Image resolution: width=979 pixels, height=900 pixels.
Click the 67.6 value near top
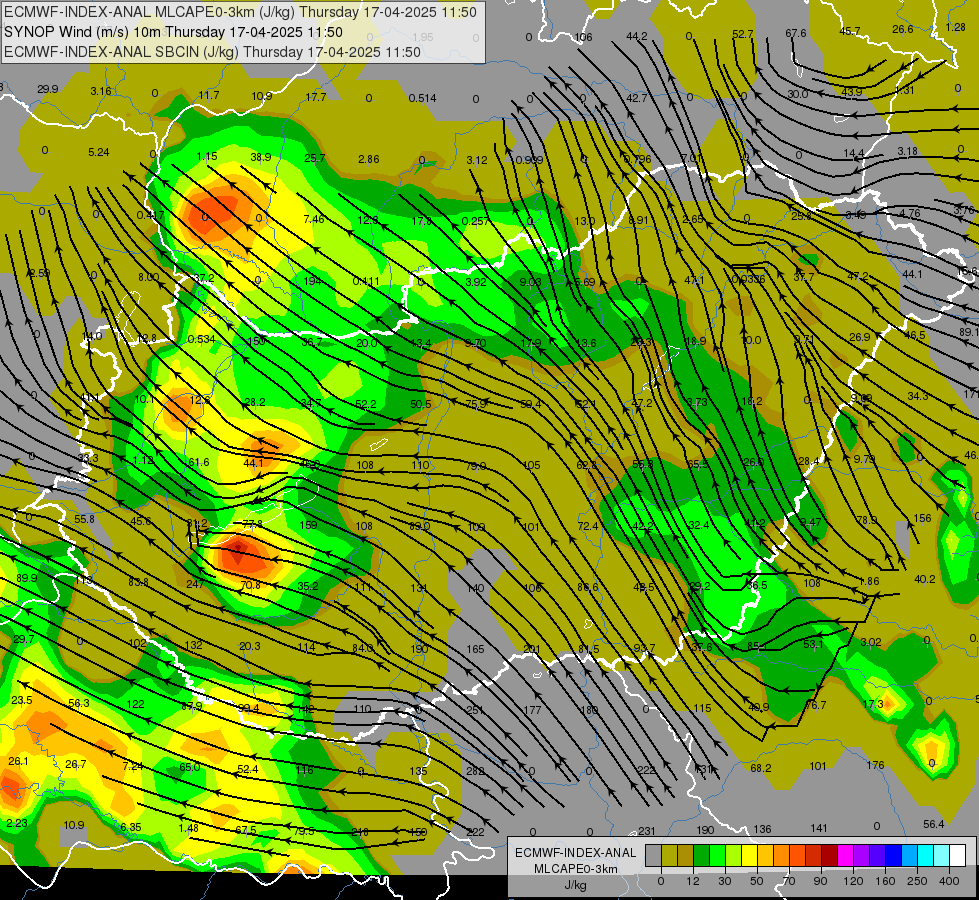(x=795, y=33)
